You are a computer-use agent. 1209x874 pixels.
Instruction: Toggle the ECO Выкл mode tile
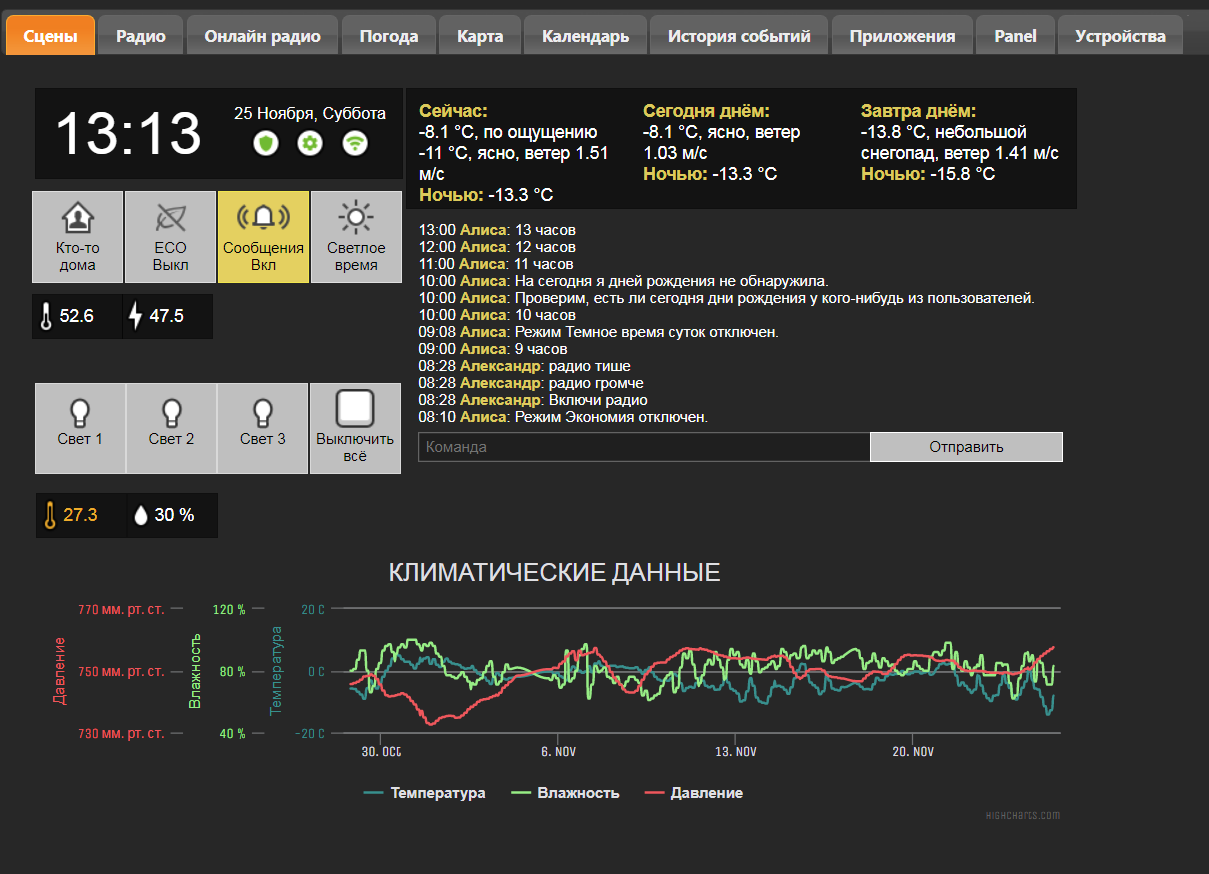(170, 237)
